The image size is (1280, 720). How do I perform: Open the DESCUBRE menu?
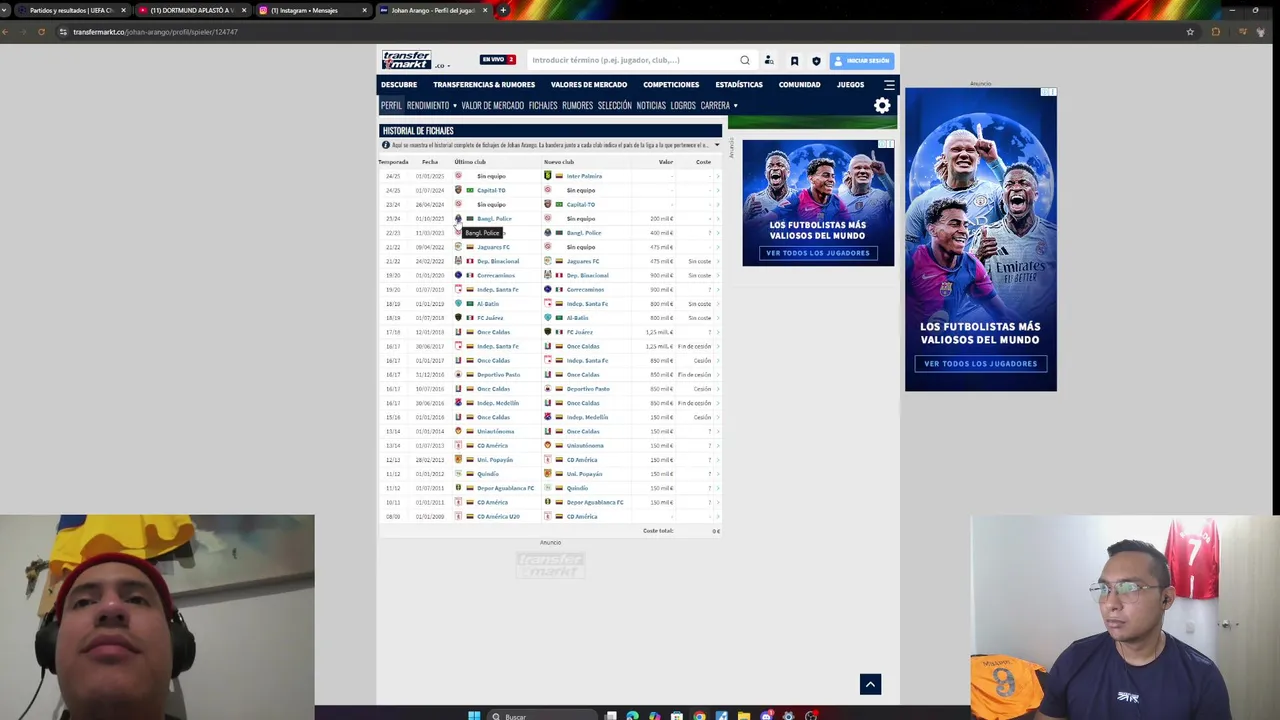(399, 85)
